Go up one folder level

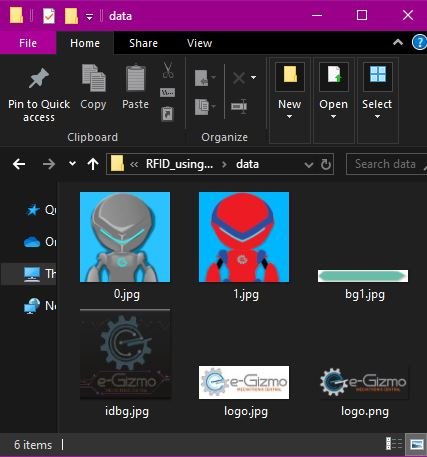click(x=93, y=164)
